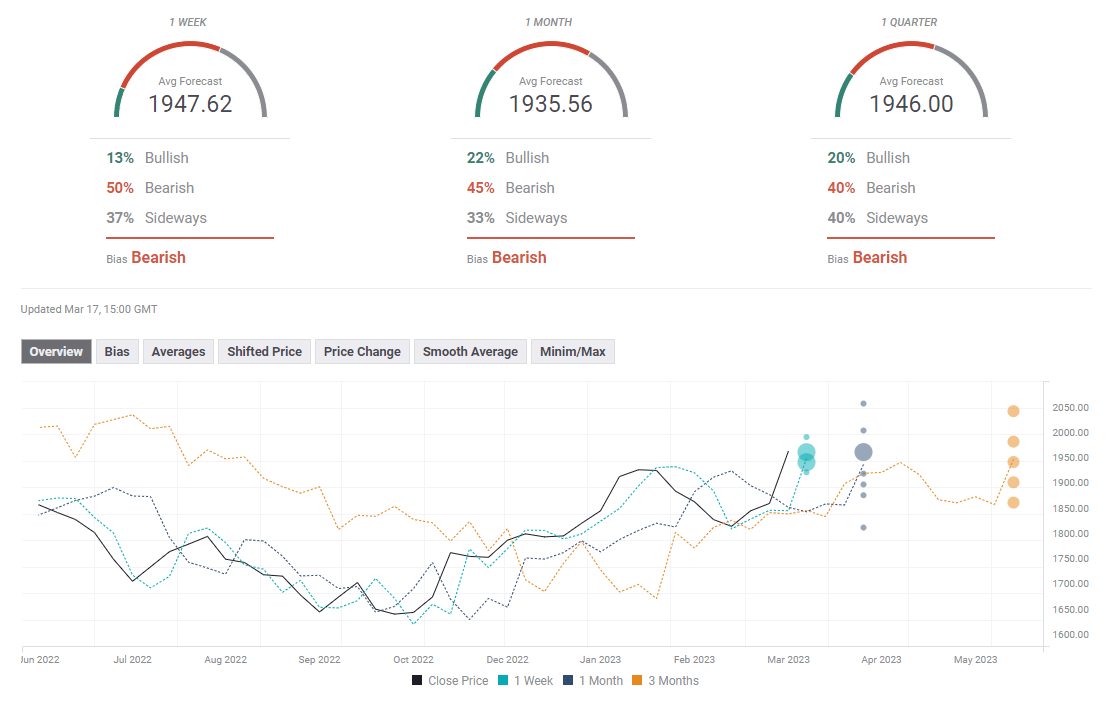Click the lowest small gray dot near 1800
This screenshot has height=702, width=1116.
[x=863, y=527]
